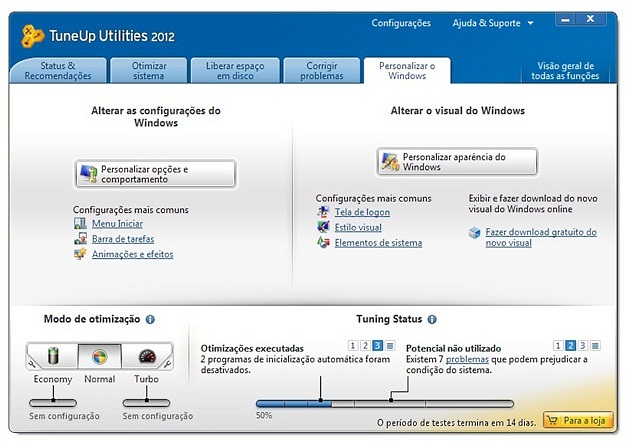This screenshot has width=625, height=448.
Task: Open the Menu Iniciar link
Action: pyautogui.click(x=118, y=224)
